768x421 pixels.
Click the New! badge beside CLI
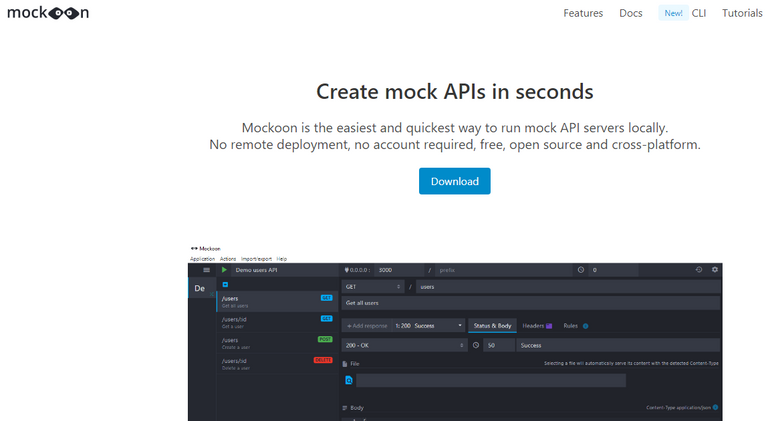(673, 13)
